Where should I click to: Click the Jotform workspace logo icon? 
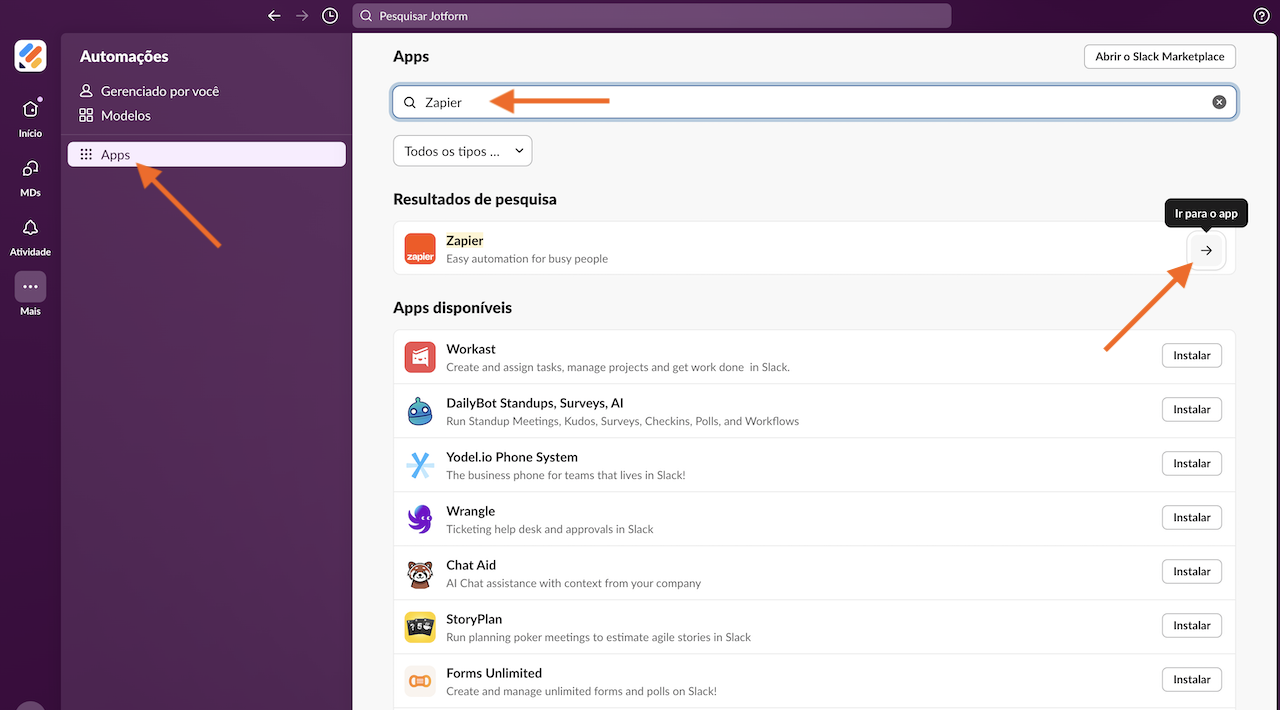(x=30, y=57)
